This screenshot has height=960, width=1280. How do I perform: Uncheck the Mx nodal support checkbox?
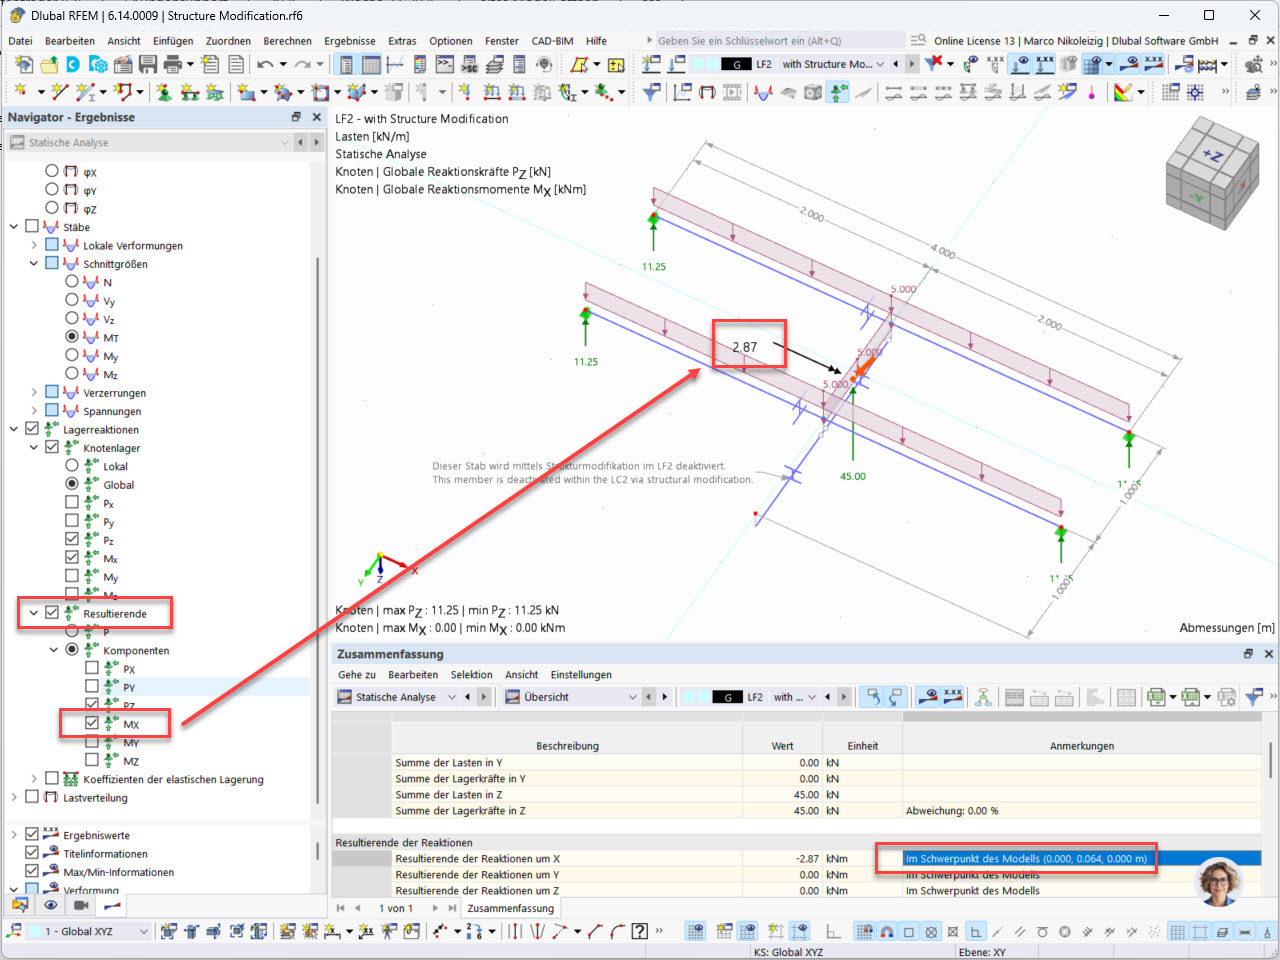pos(72,558)
